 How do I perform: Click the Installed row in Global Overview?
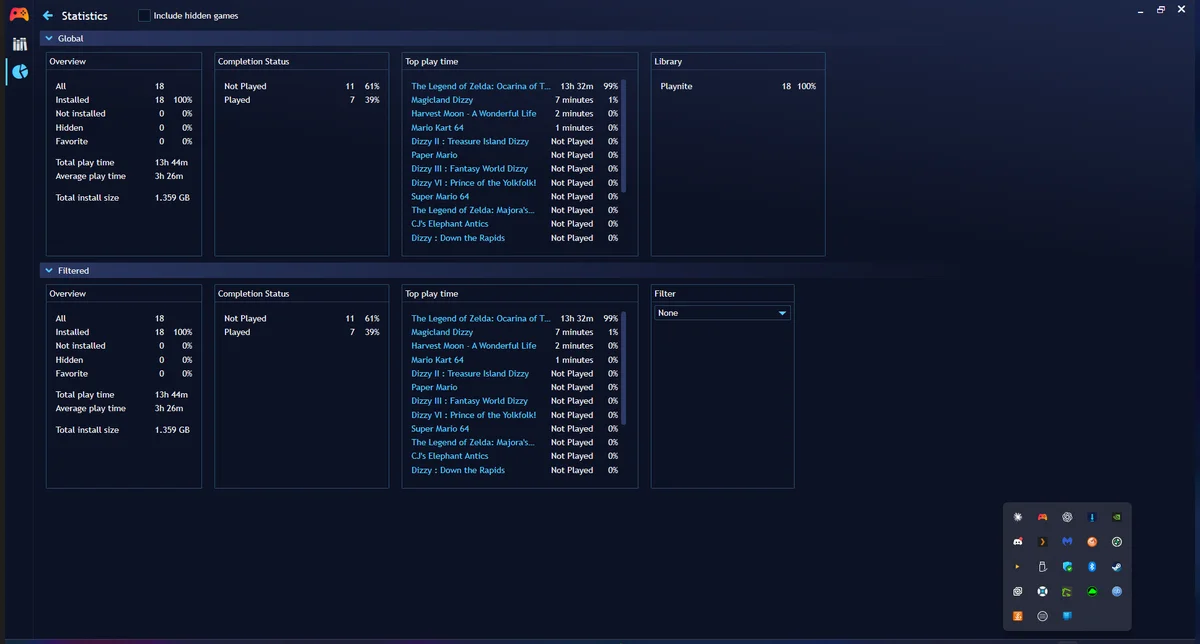124,100
